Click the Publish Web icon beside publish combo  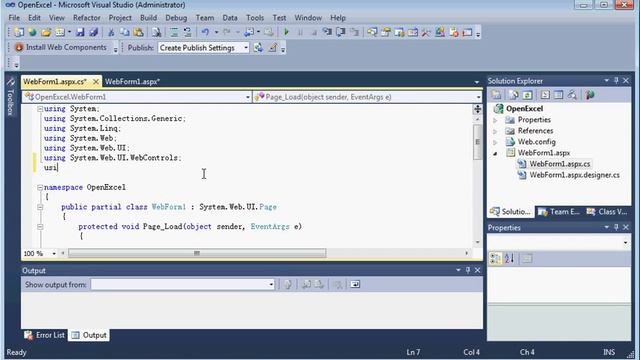pos(258,48)
